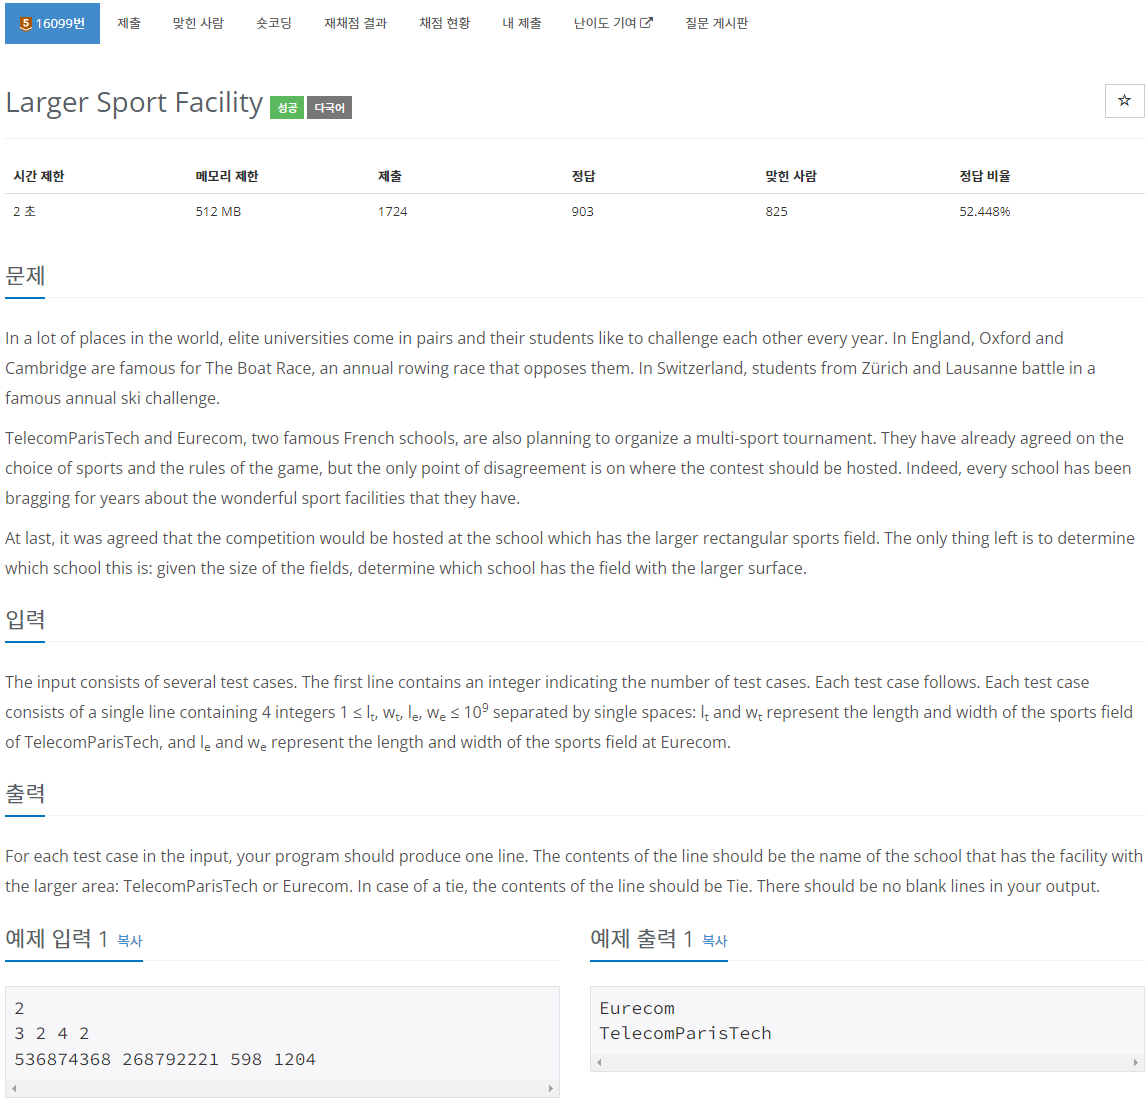Click the 메모리 제한 column header

(x=227, y=176)
